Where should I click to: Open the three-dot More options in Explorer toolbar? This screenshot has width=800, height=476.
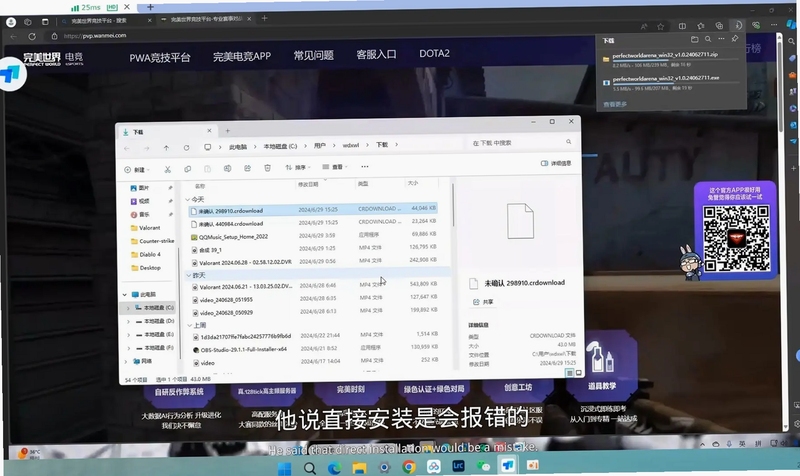(365, 166)
